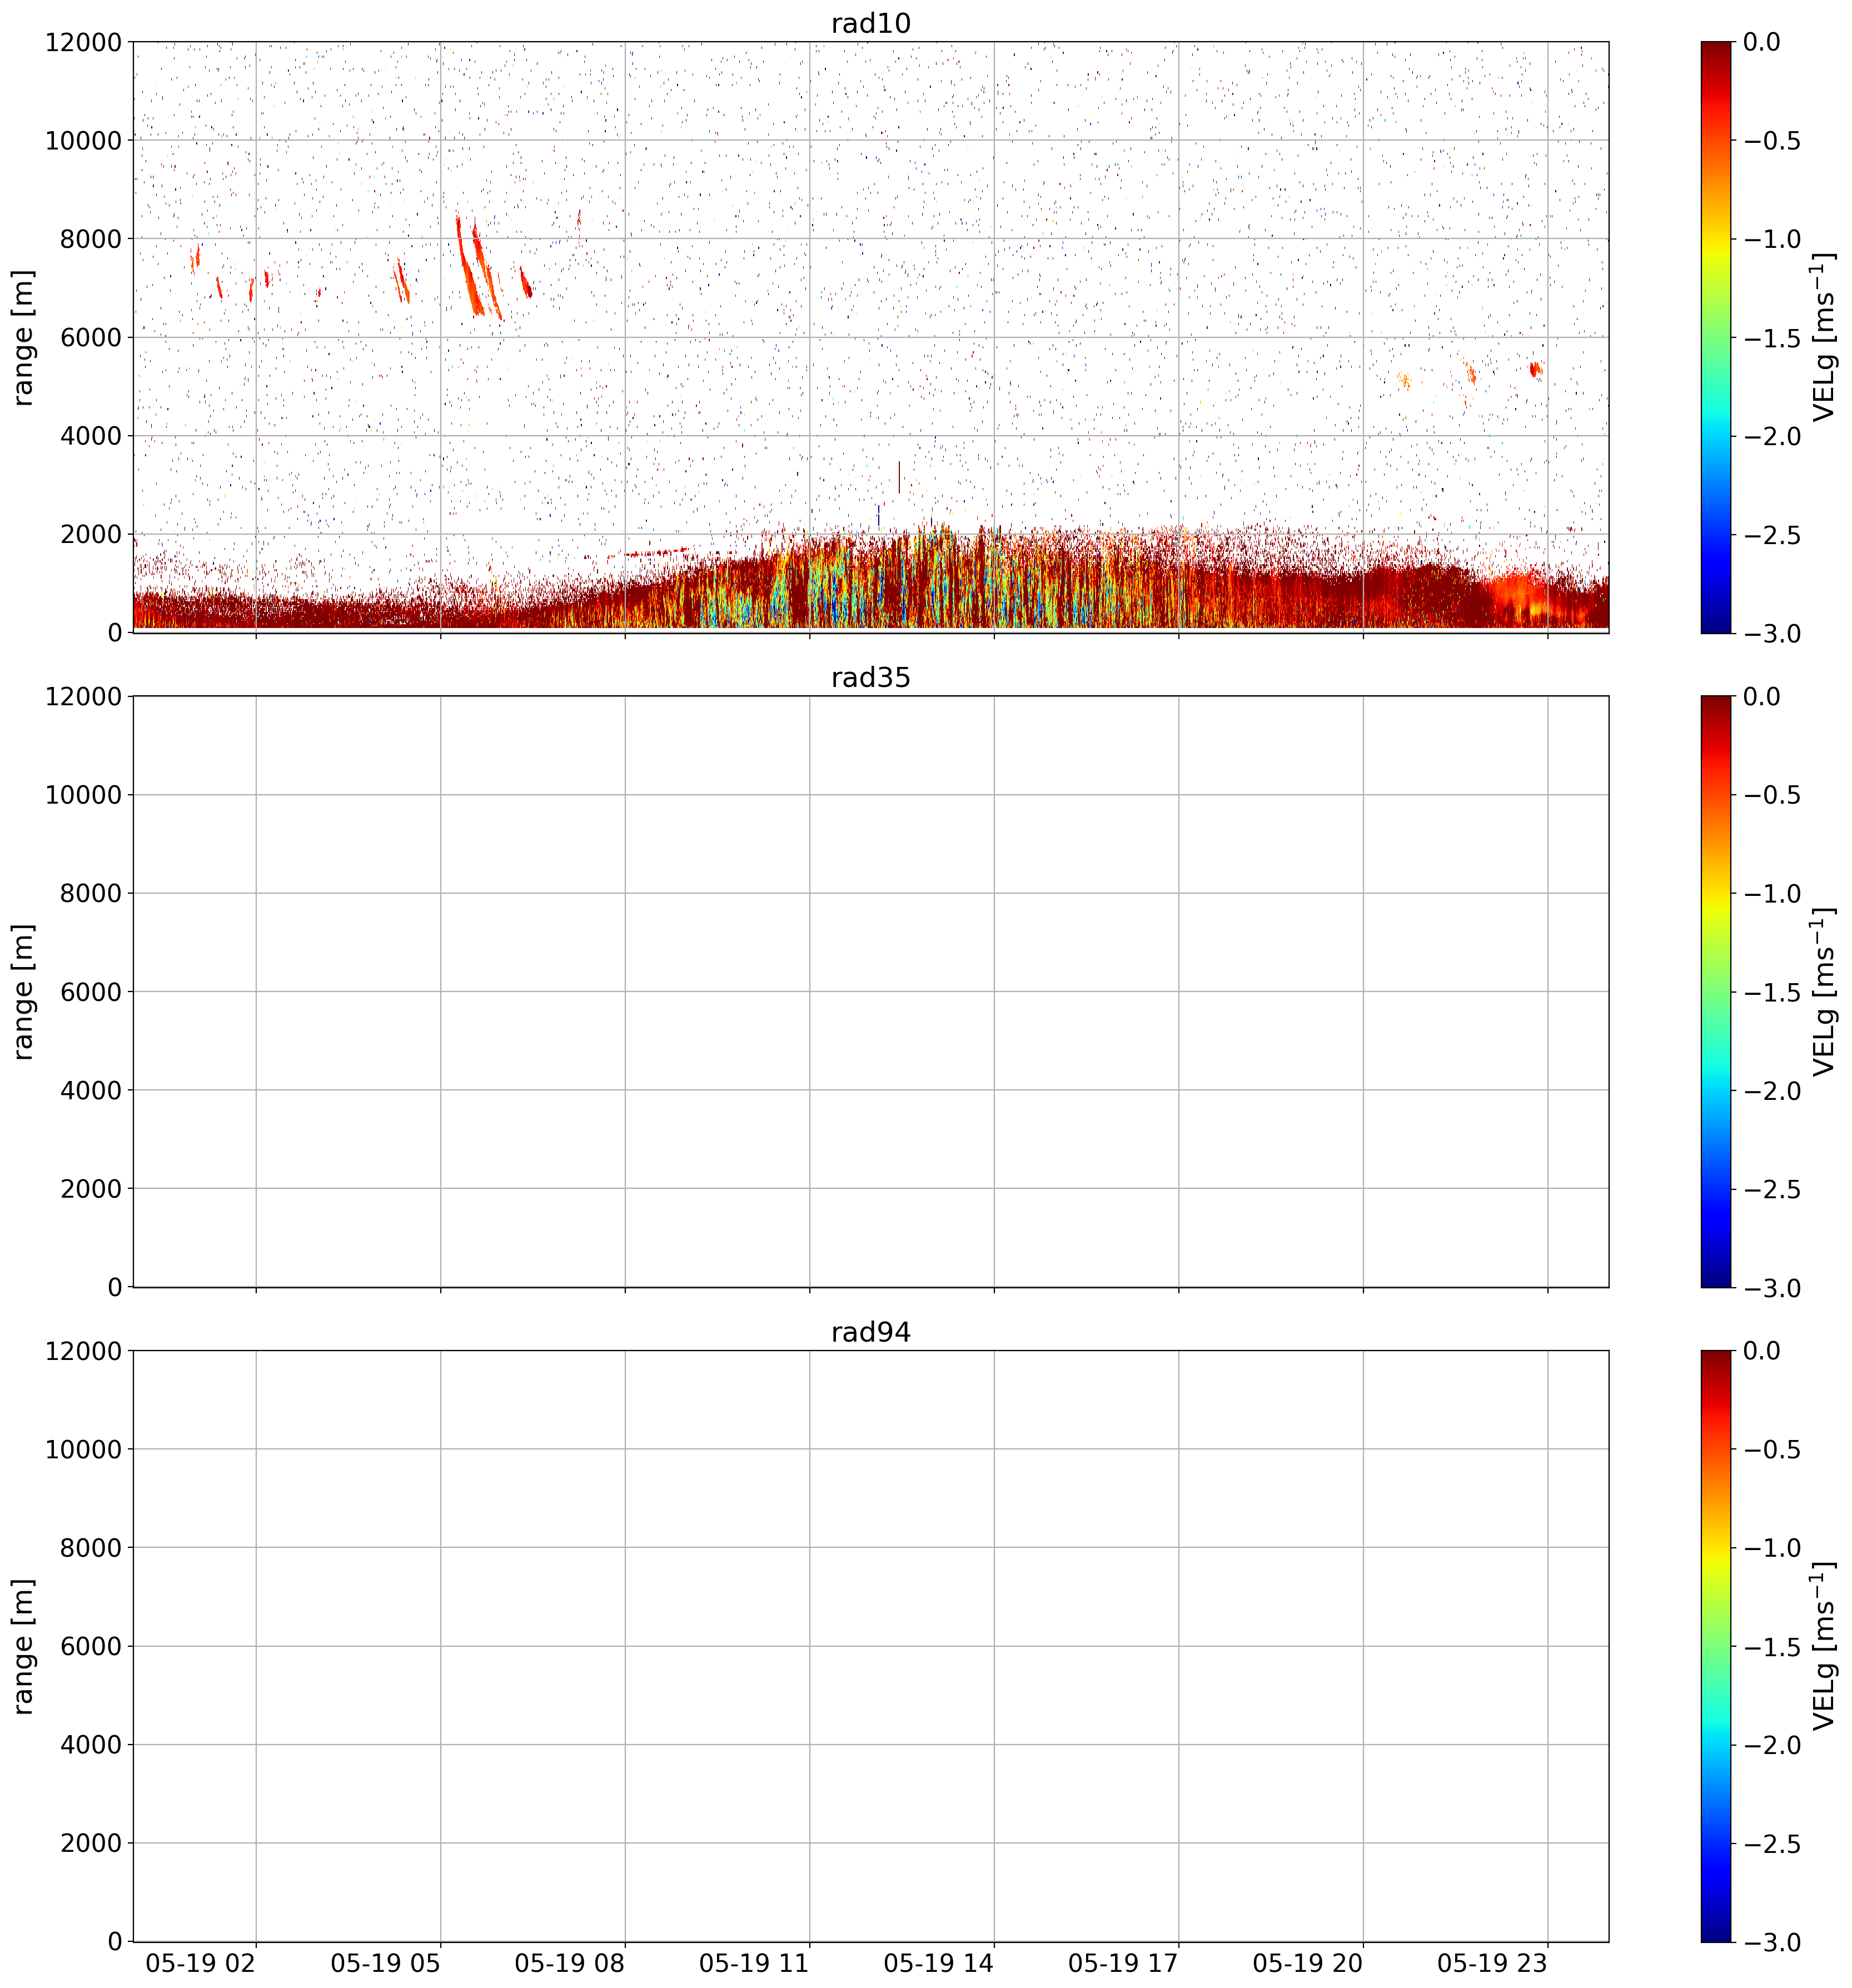
Task: Click the x-axis tick label 05-19 17
Action: pyautogui.click(x=1123, y=1964)
